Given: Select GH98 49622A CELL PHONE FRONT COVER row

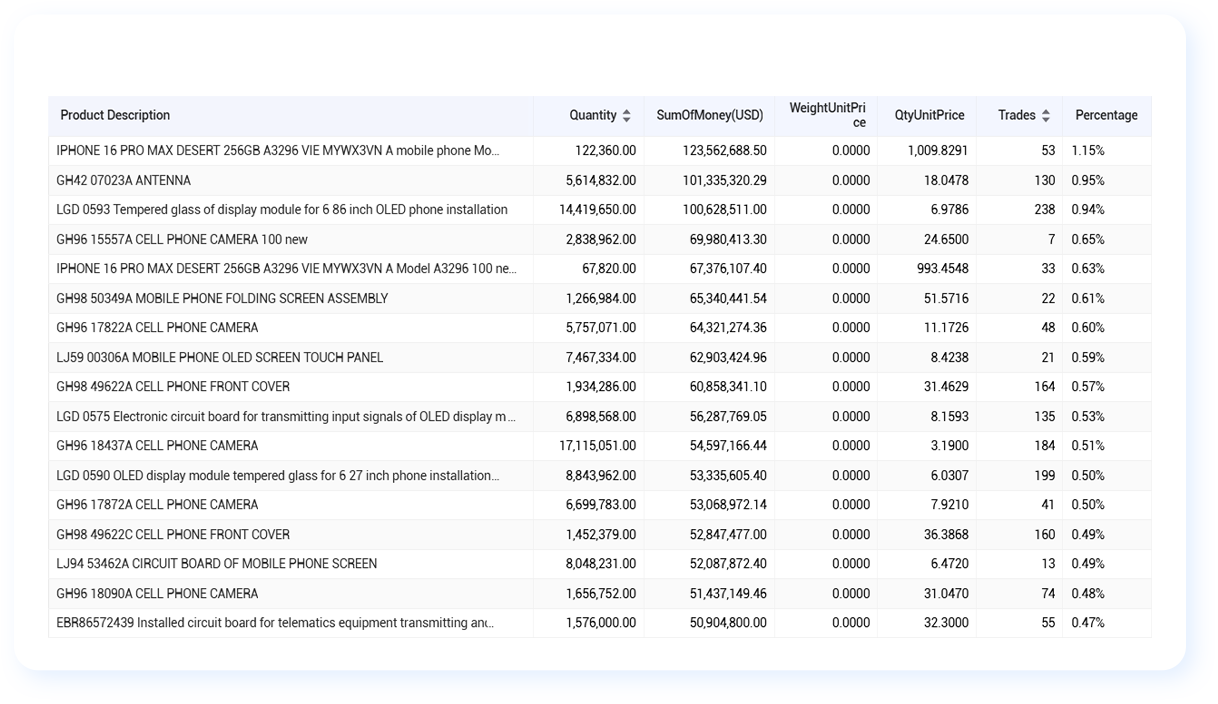Looking at the screenshot, I should (600, 387).
